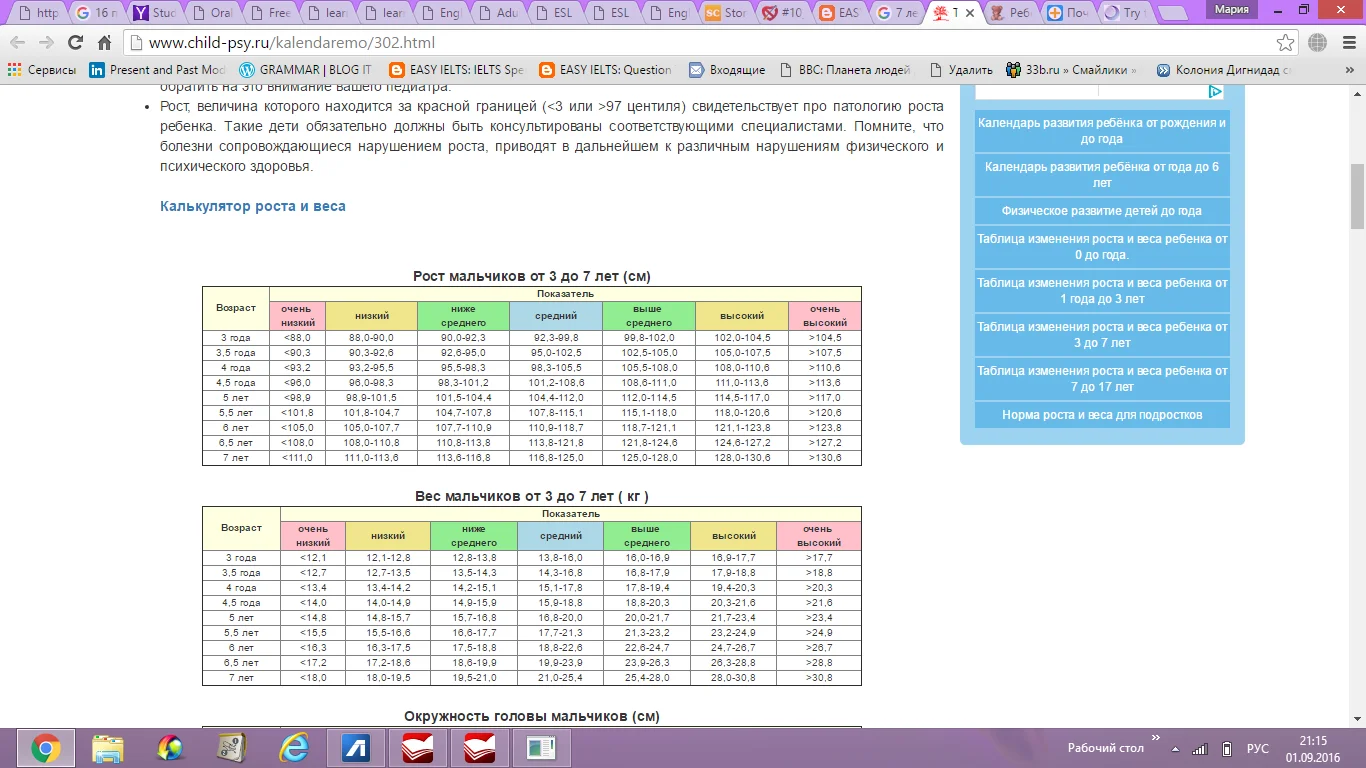Click the browser back arrow button
Screen dimensions: 1366x768
click(x=18, y=43)
